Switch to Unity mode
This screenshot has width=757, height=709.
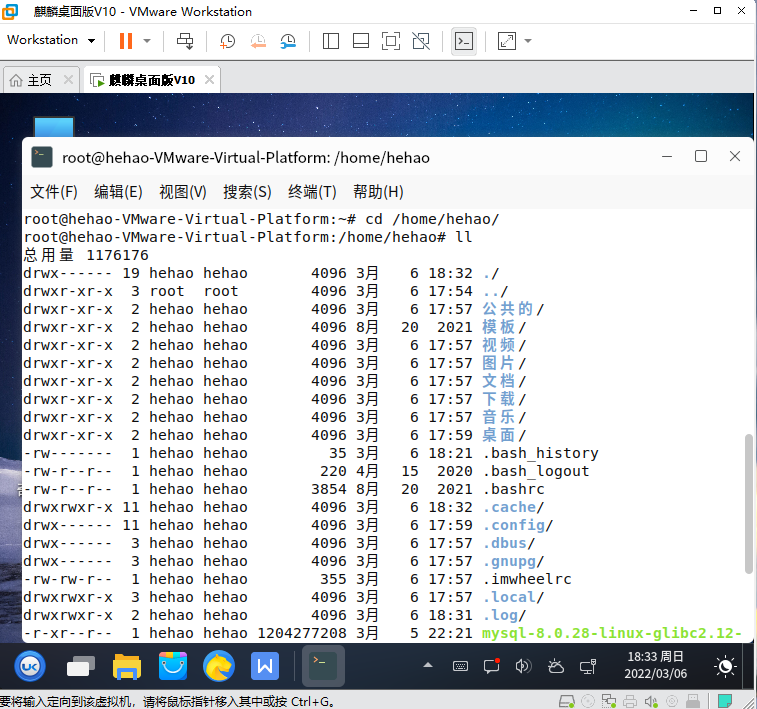[421, 41]
